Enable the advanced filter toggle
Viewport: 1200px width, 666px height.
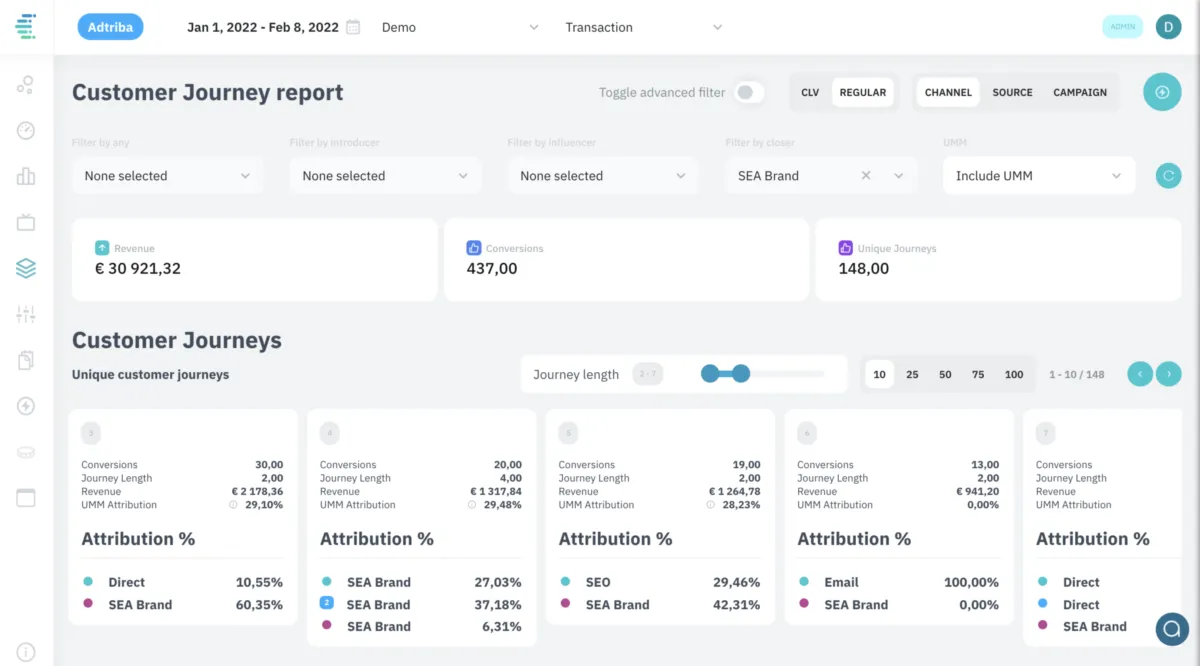point(749,92)
